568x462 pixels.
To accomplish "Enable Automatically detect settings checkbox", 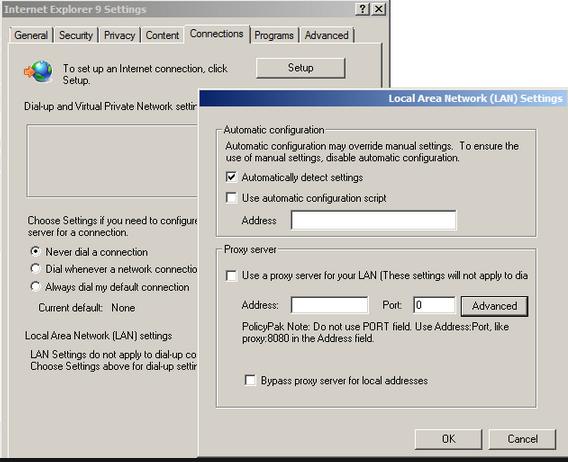I will point(231,177).
